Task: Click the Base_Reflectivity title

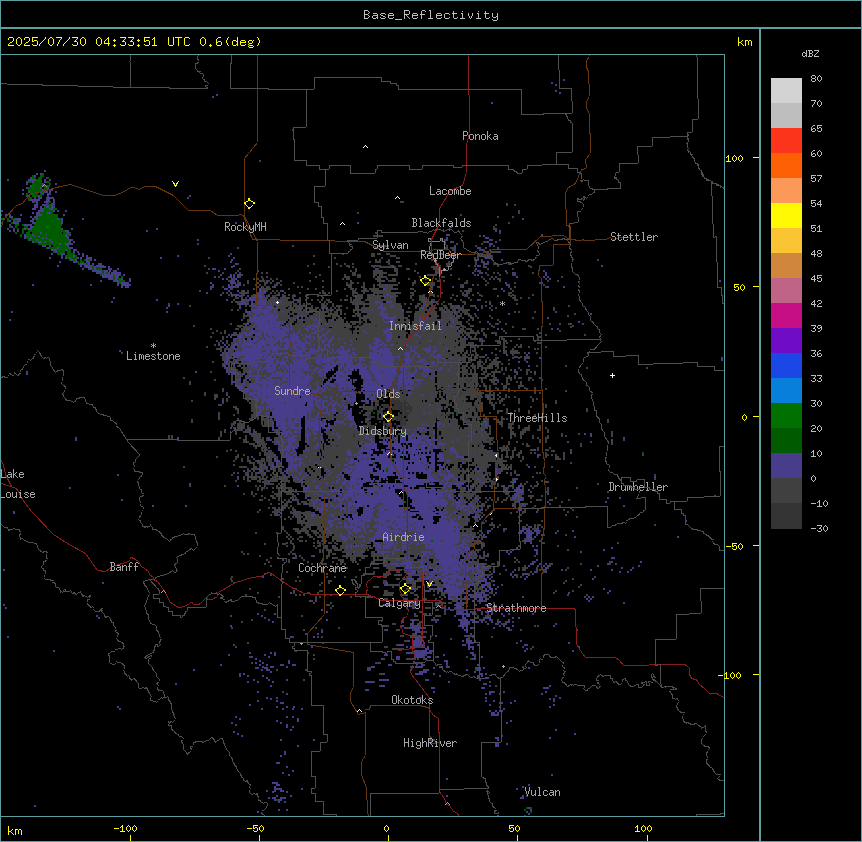Action: 431,15
